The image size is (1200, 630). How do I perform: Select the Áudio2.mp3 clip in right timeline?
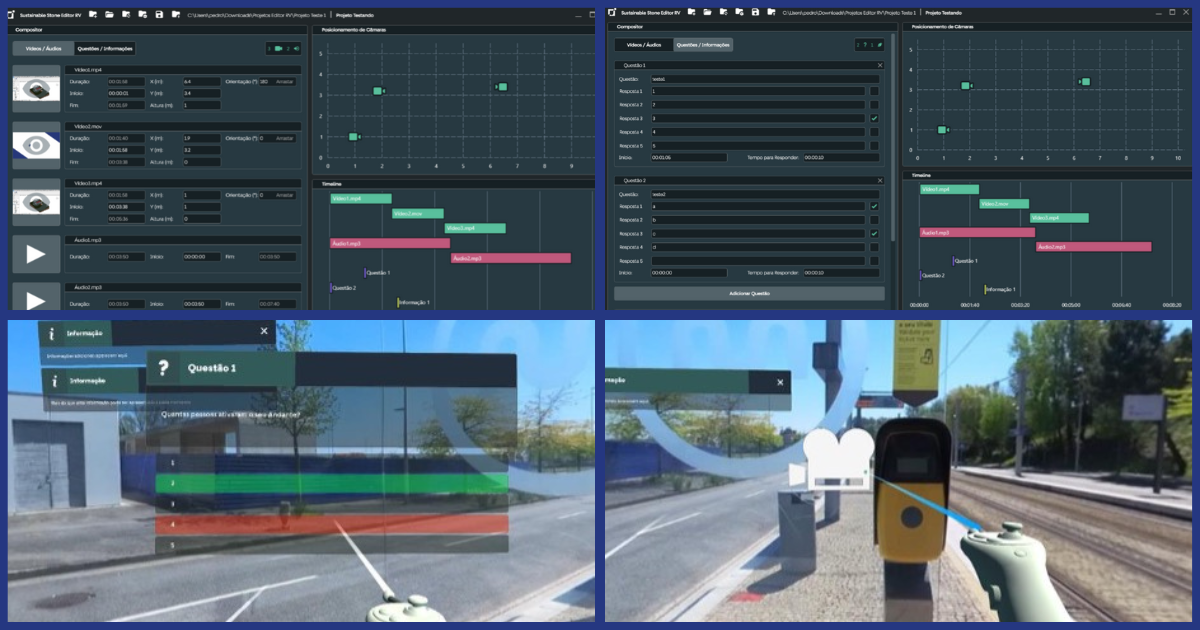[1093, 246]
